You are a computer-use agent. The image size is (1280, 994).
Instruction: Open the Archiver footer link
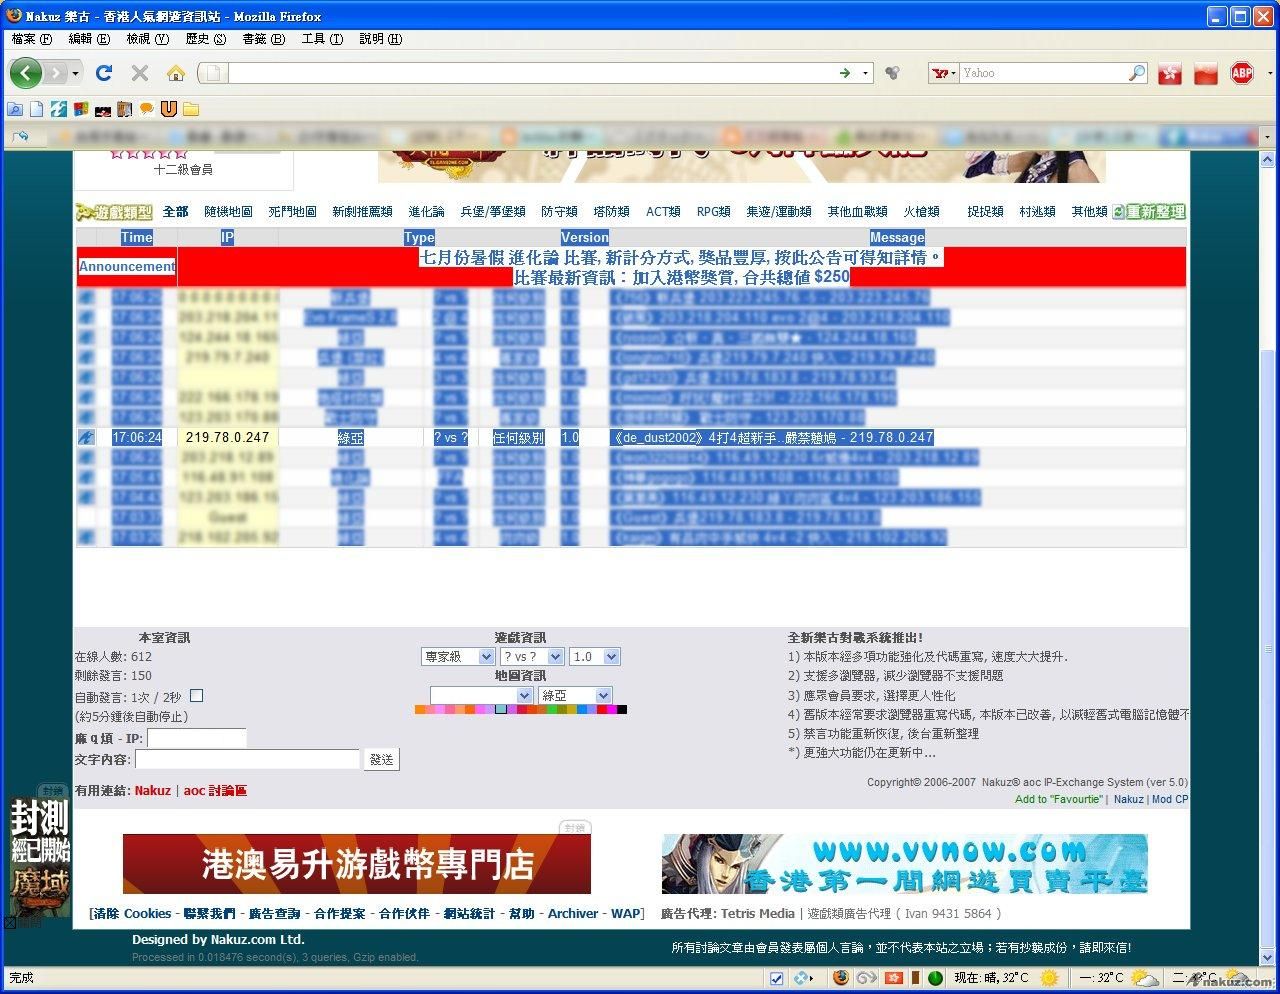click(x=573, y=913)
